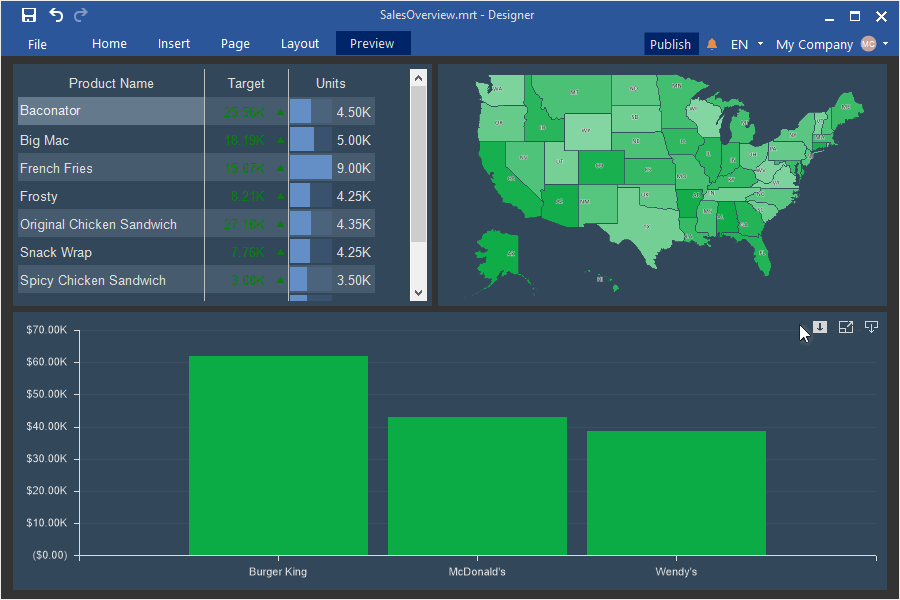The height and width of the screenshot is (600, 900).
Task: Switch to the Insert tab
Action: click(174, 44)
